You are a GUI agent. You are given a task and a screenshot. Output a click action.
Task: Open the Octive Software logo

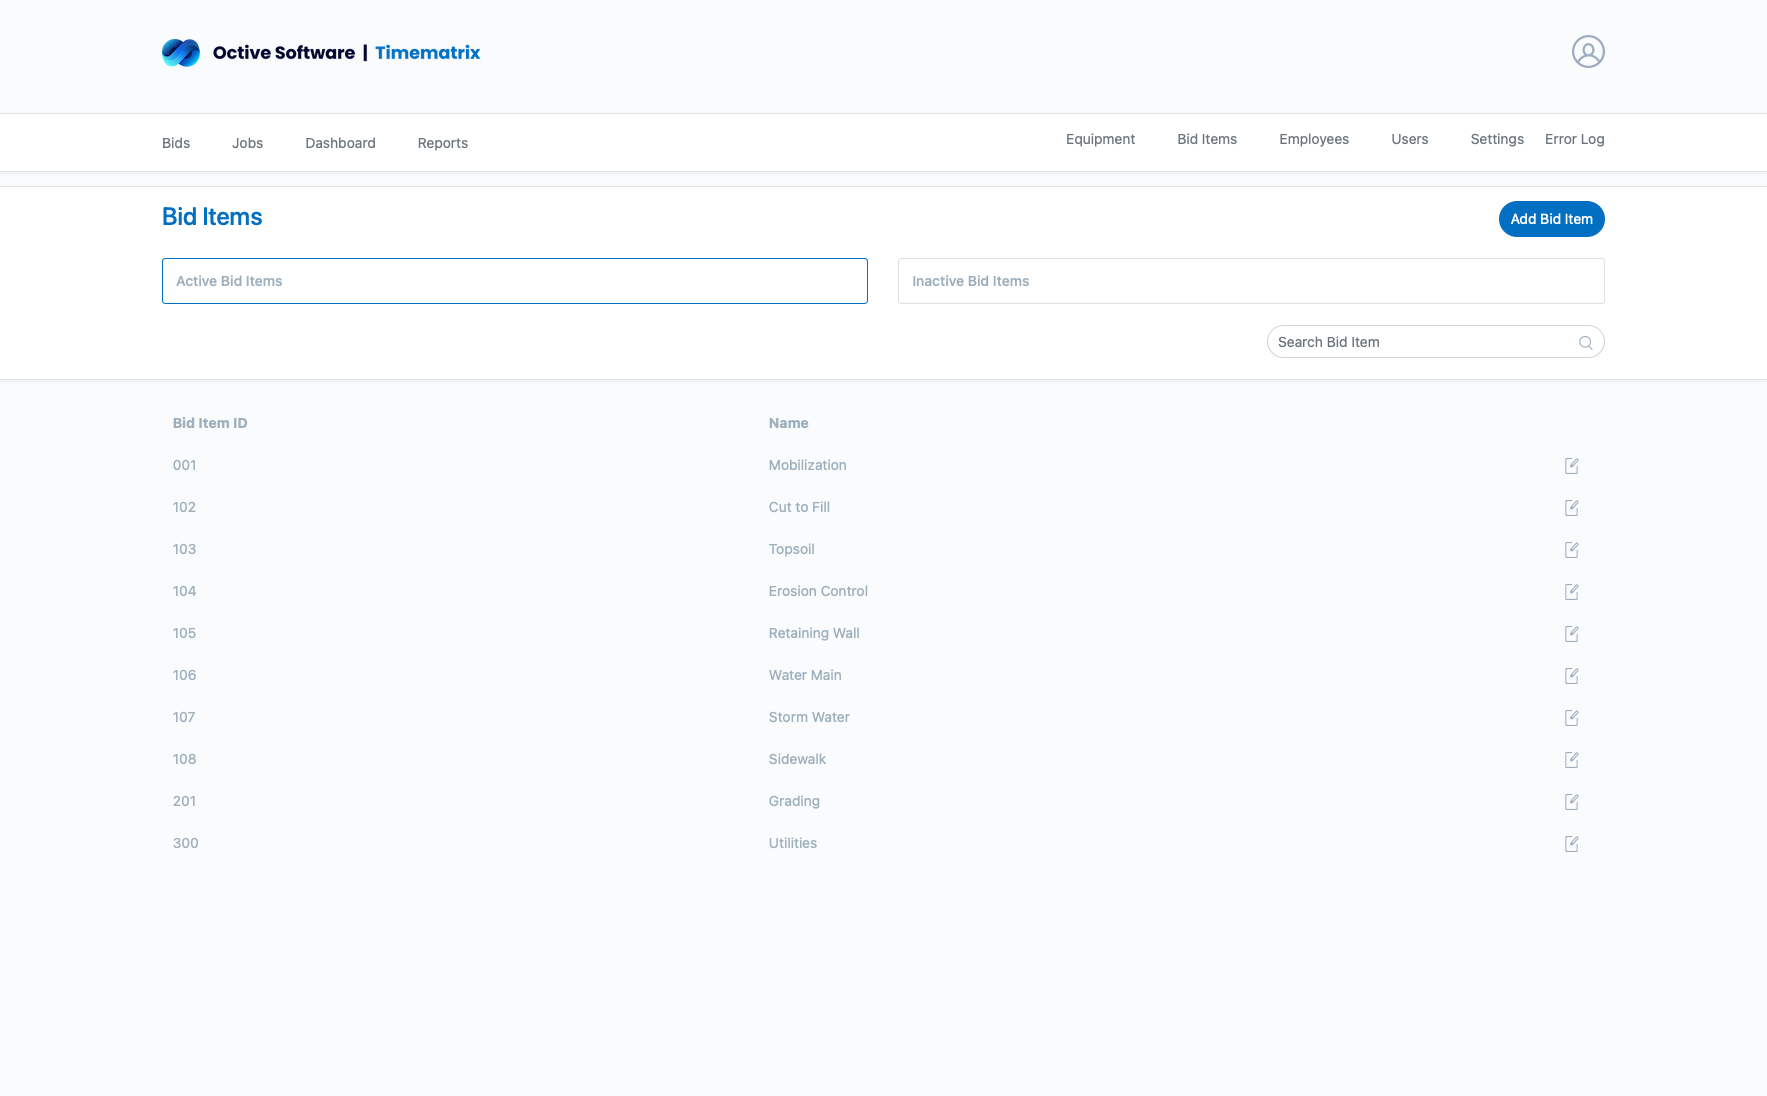coord(181,53)
